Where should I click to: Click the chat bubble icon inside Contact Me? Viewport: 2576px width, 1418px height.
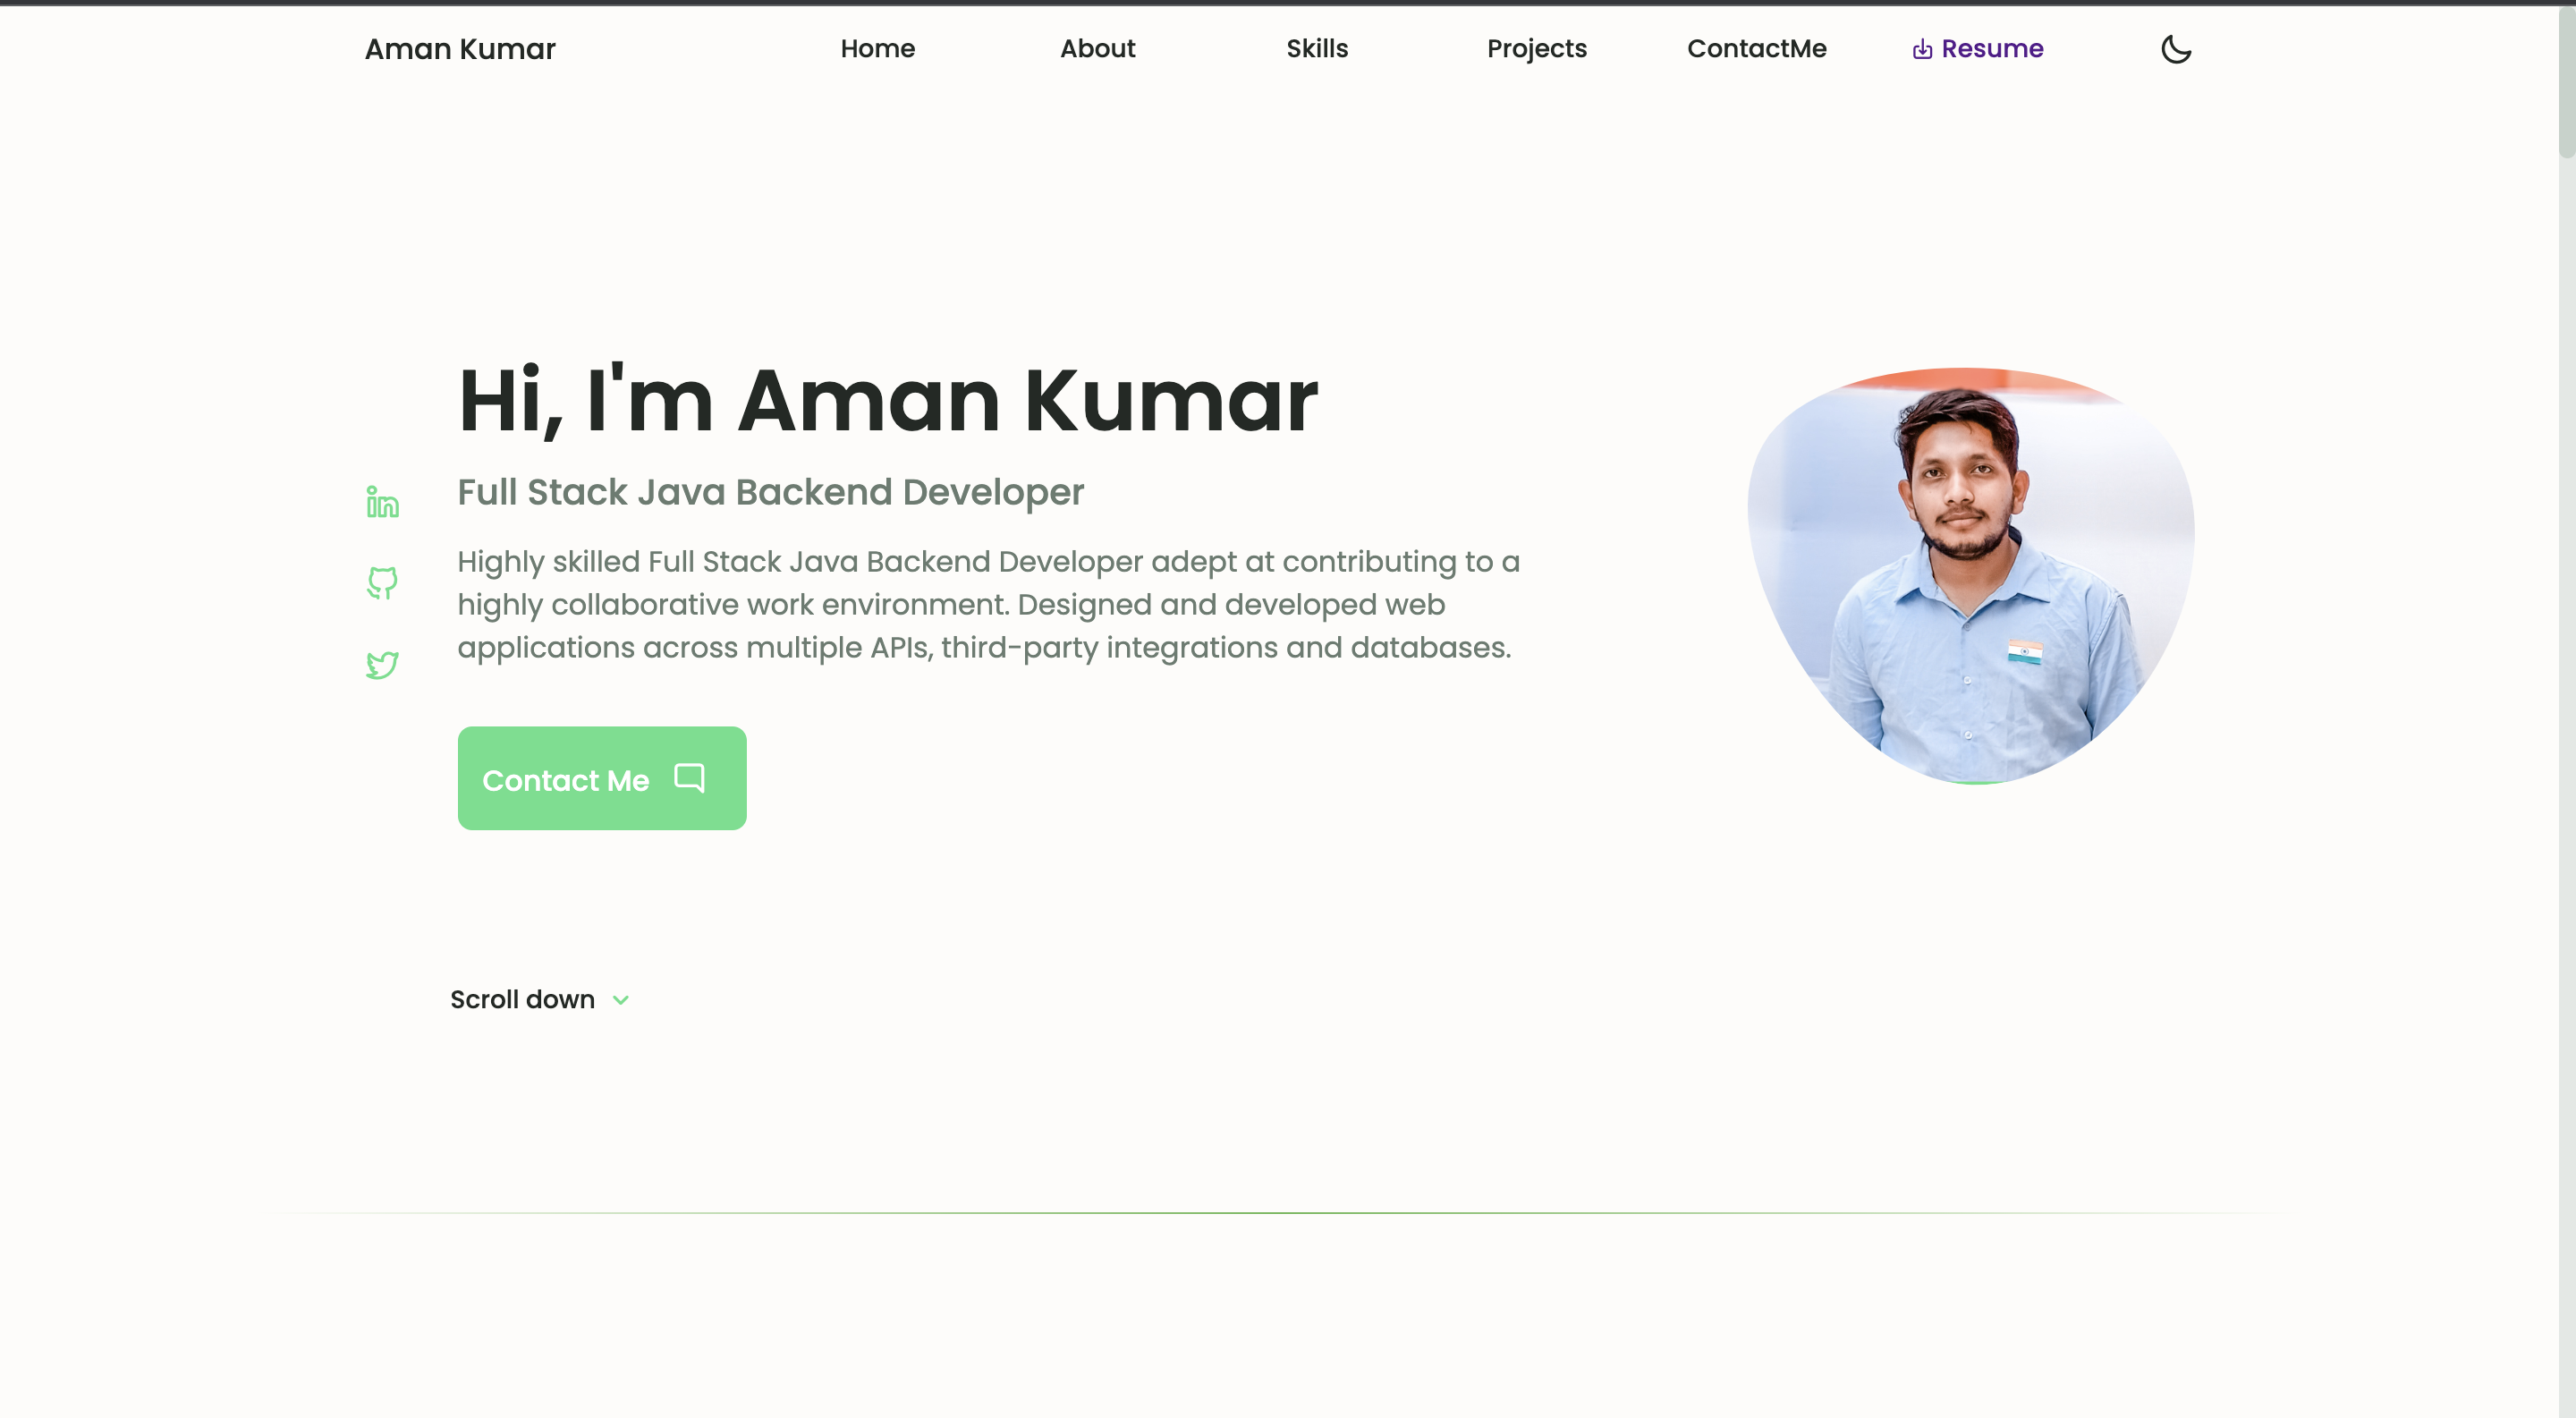coord(690,778)
